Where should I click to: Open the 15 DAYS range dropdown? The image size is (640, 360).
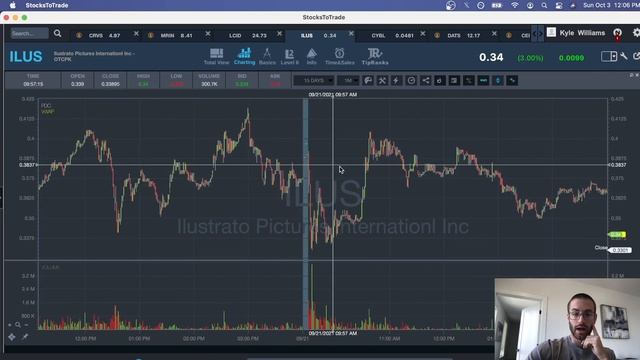tap(313, 80)
